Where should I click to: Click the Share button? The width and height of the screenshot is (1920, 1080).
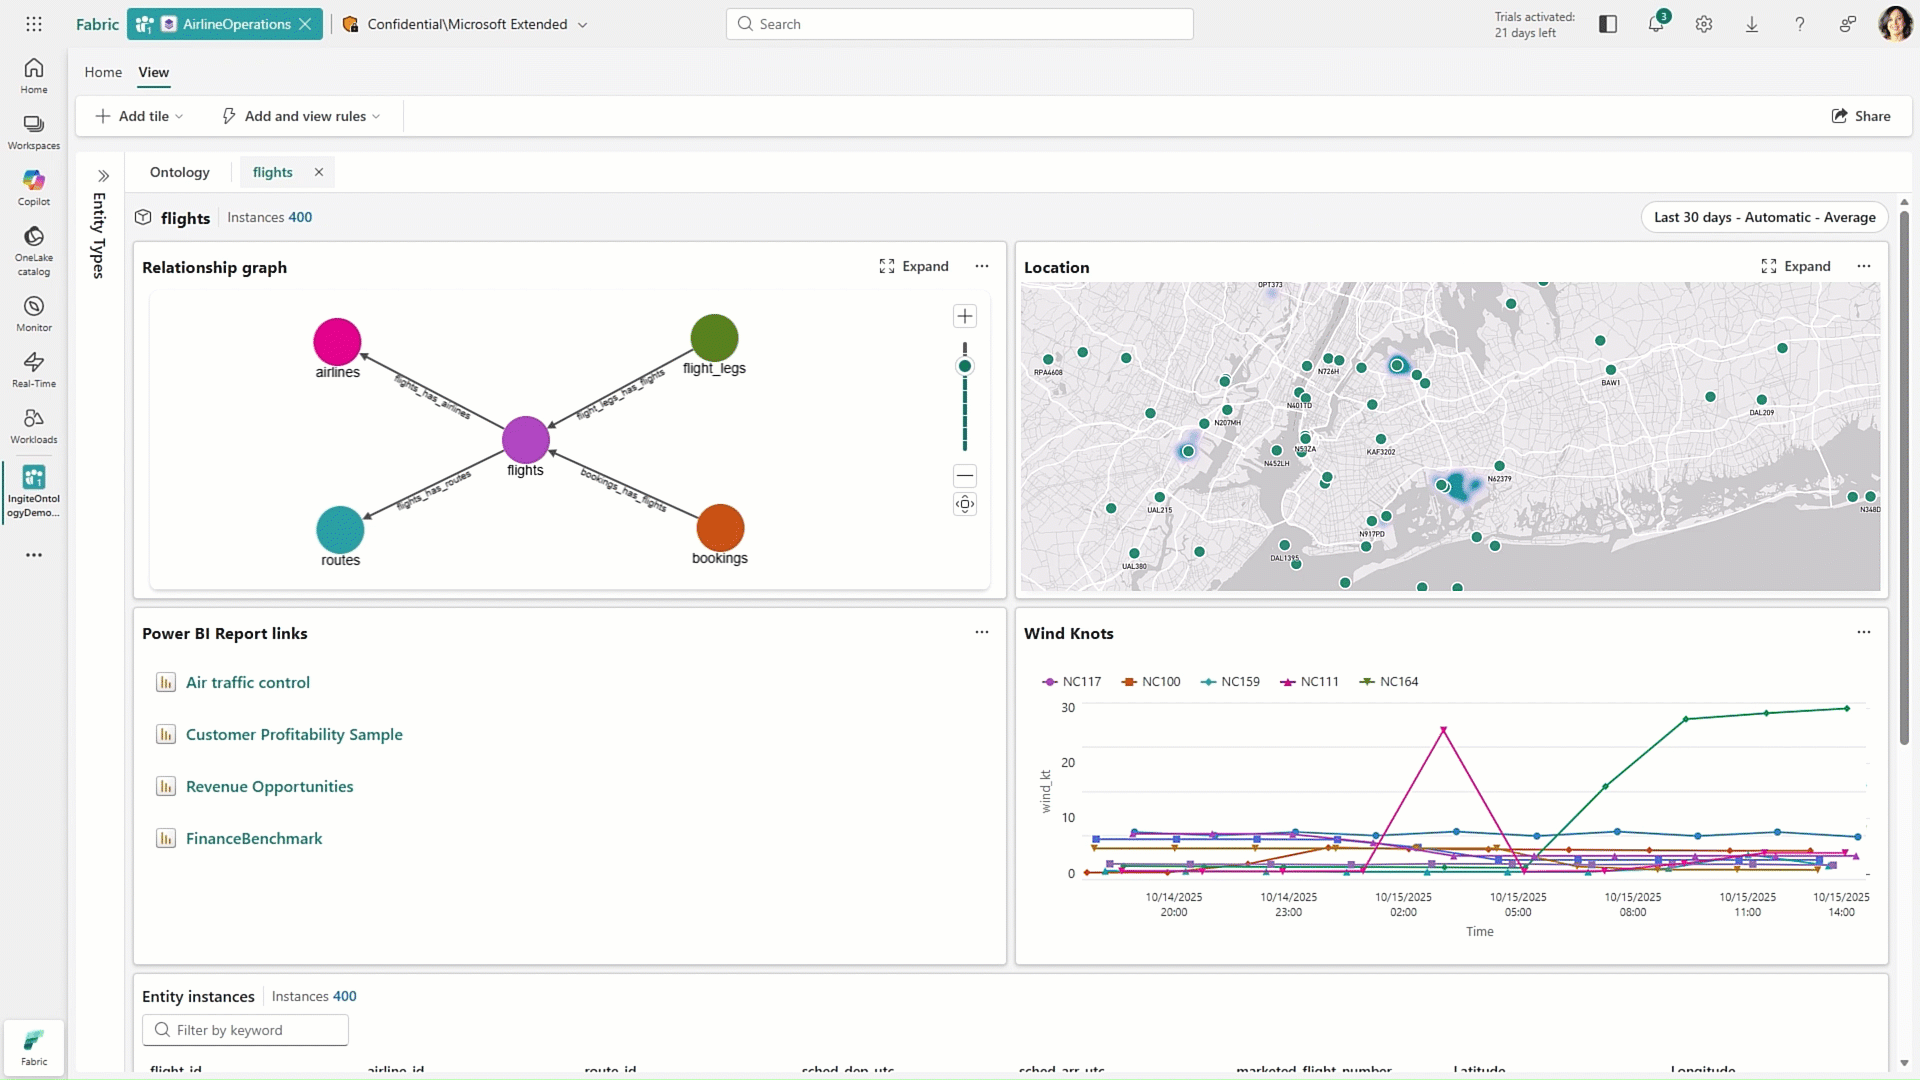(x=1862, y=116)
